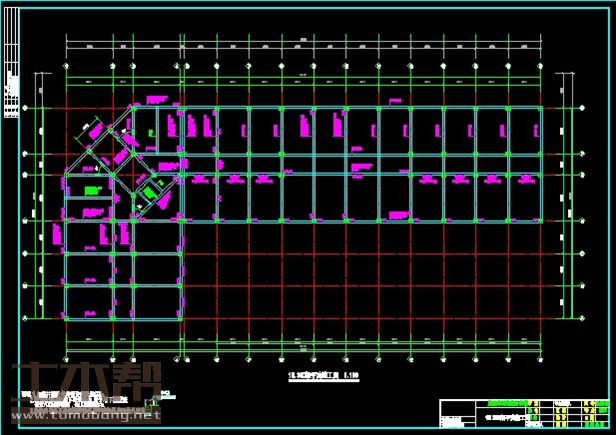The width and height of the screenshot is (616, 435).
Task: Click the vertical dimension chain on left side
Action: point(40,200)
